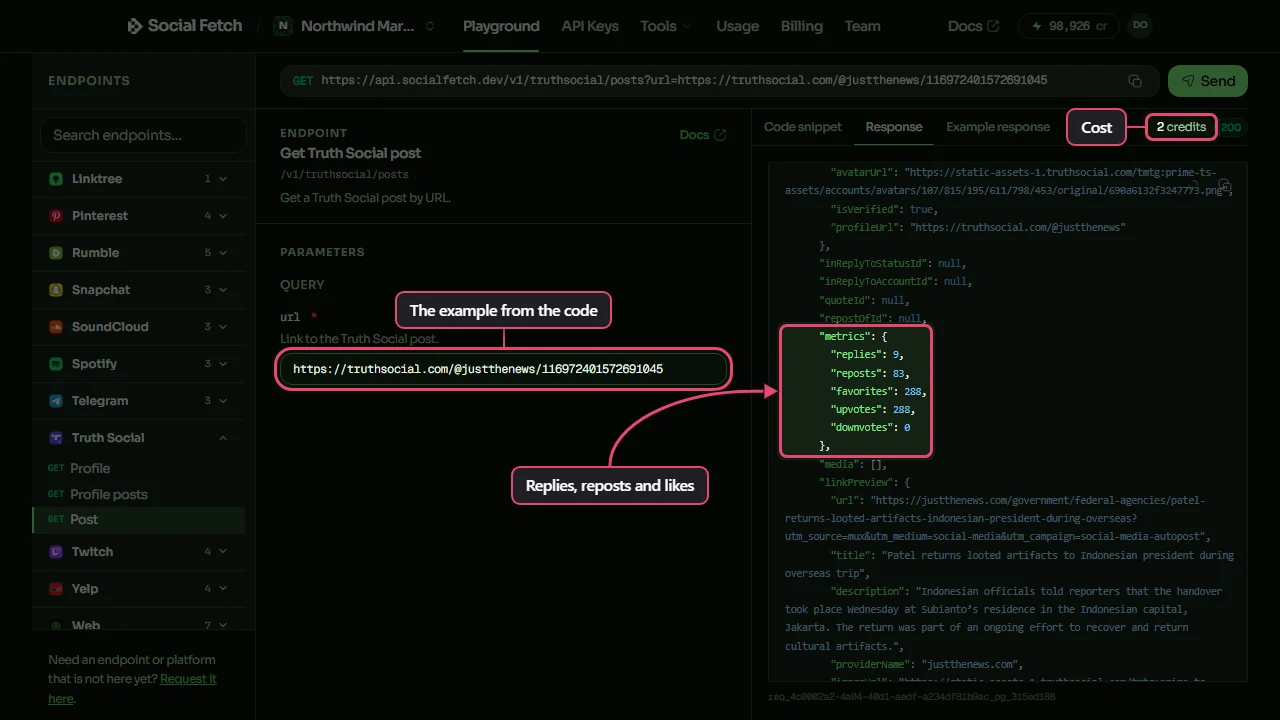Viewport: 1280px width, 720px height.
Task: Click the Linktree platform icon
Action: (56, 179)
